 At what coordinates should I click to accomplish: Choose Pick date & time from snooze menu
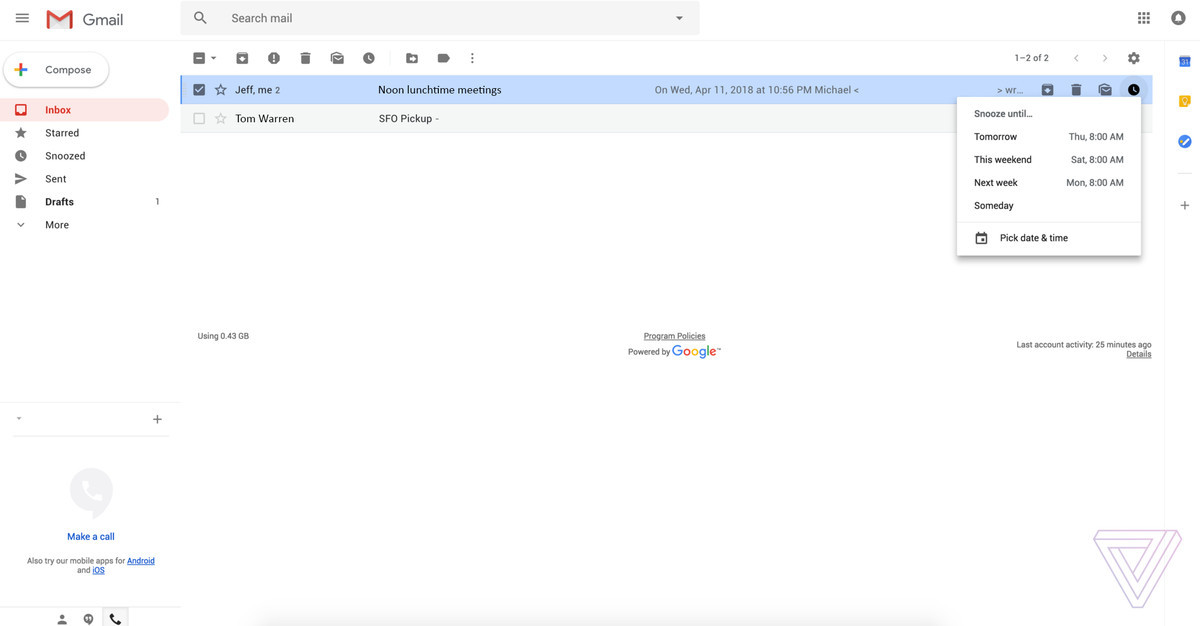[1033, 238]
